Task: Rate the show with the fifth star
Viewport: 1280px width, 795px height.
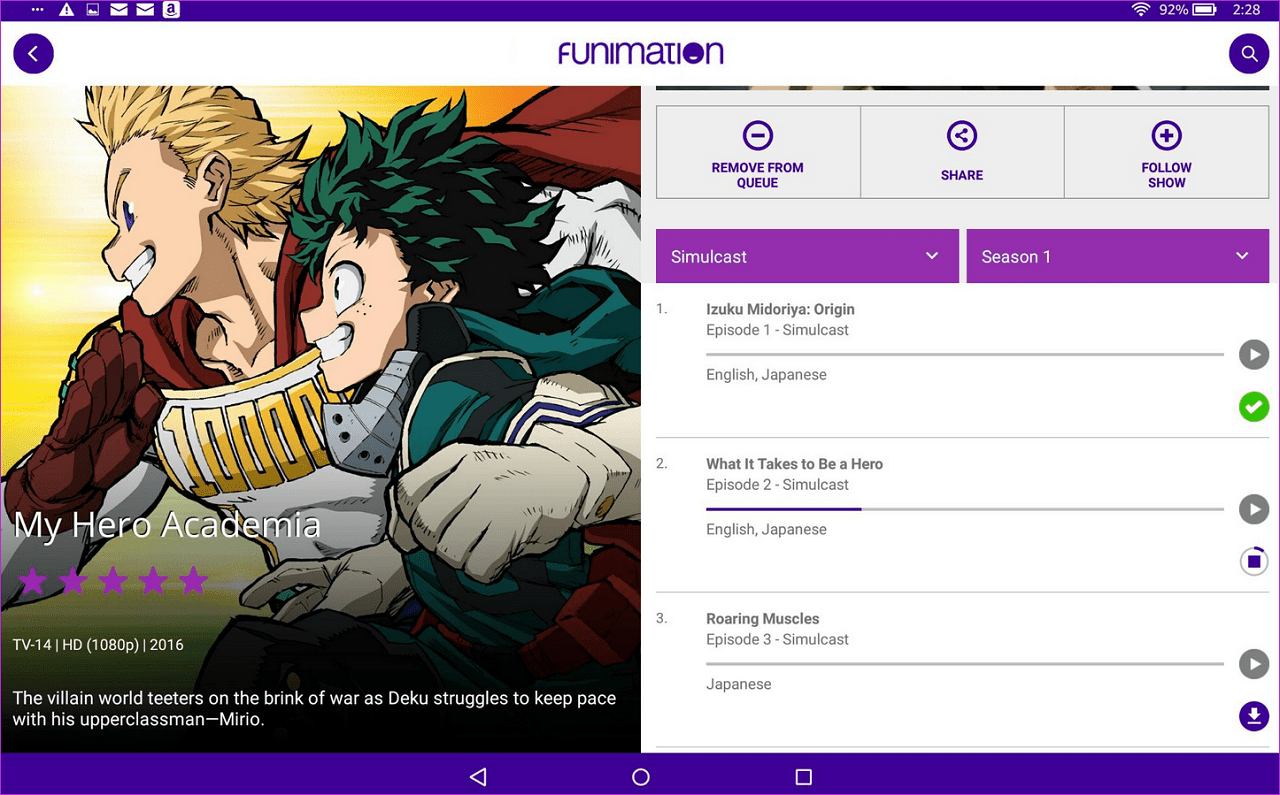Action: 192,580
